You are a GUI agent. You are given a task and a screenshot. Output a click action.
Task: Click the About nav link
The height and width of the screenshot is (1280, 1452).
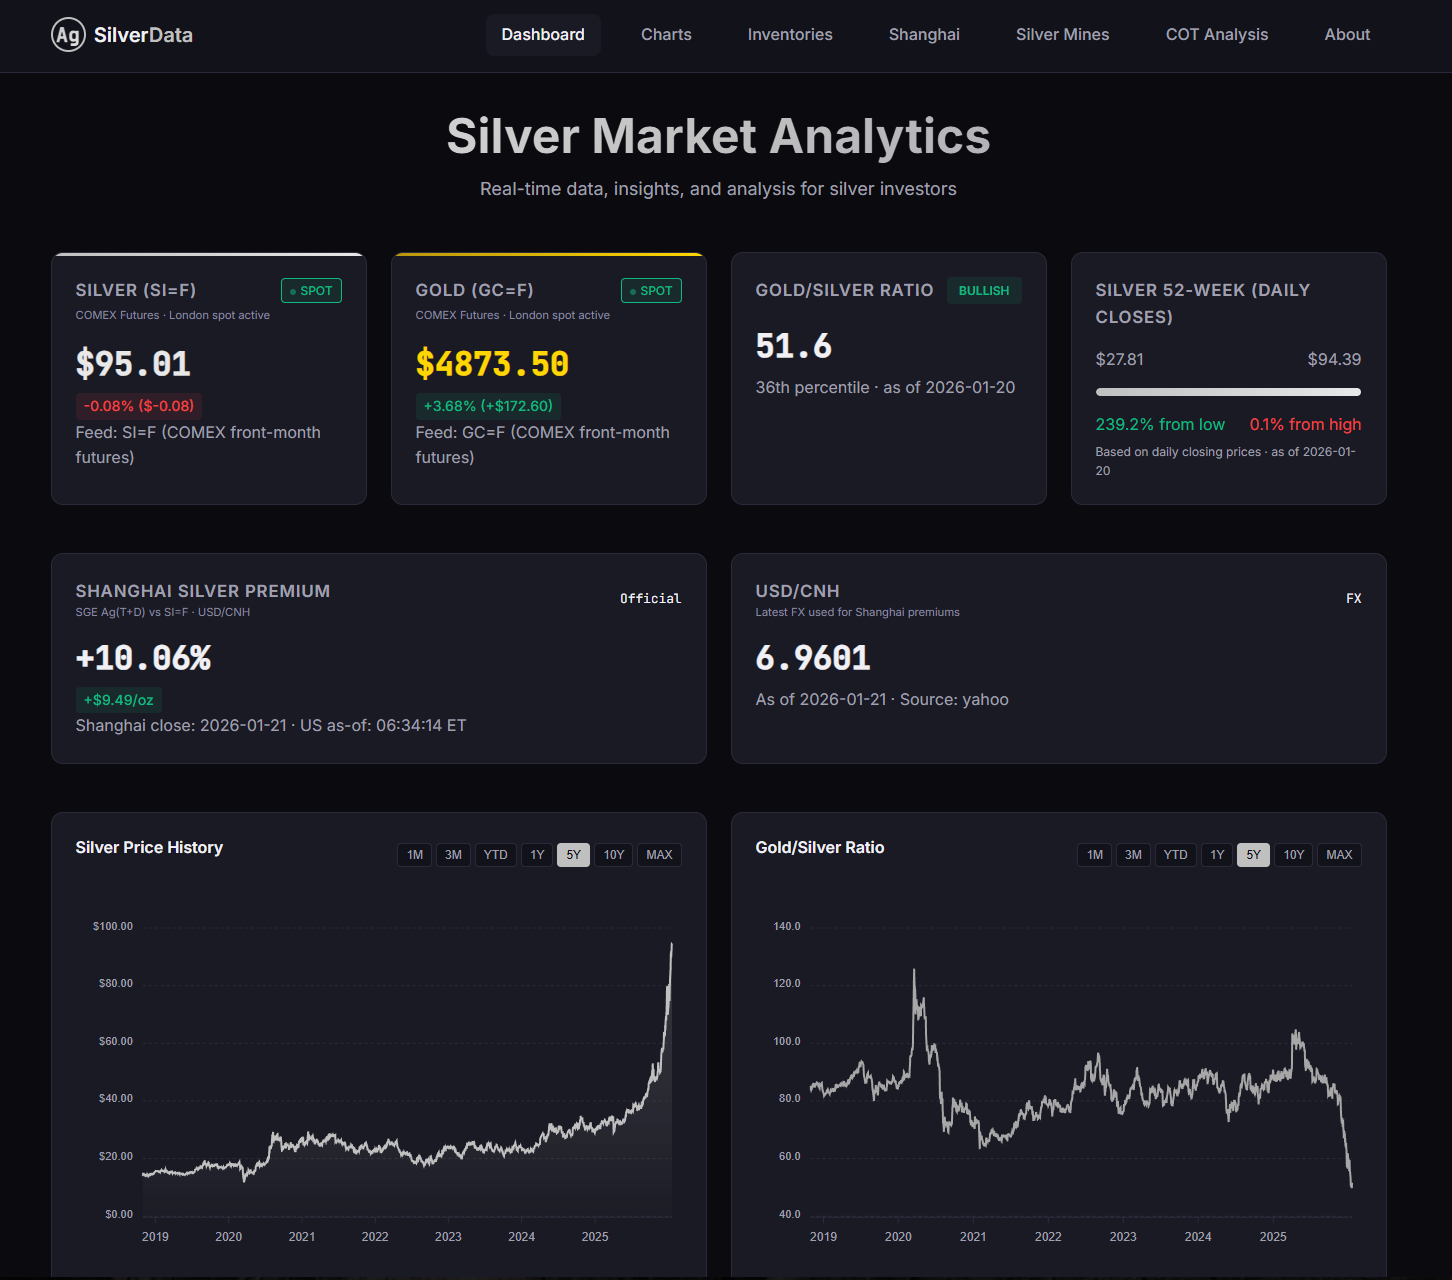click(x=1347, y=35)
